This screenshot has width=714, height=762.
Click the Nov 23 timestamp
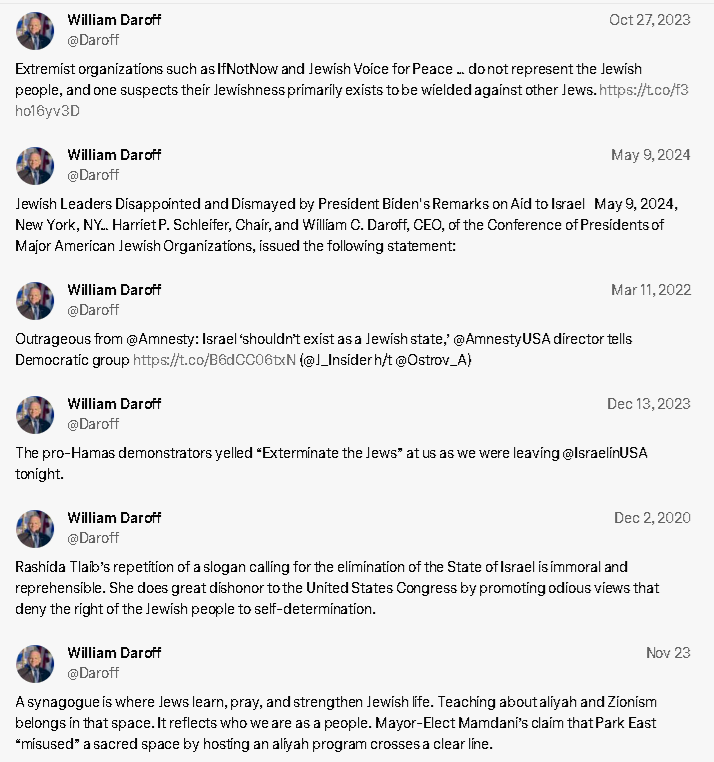click(x=668, y=653)
